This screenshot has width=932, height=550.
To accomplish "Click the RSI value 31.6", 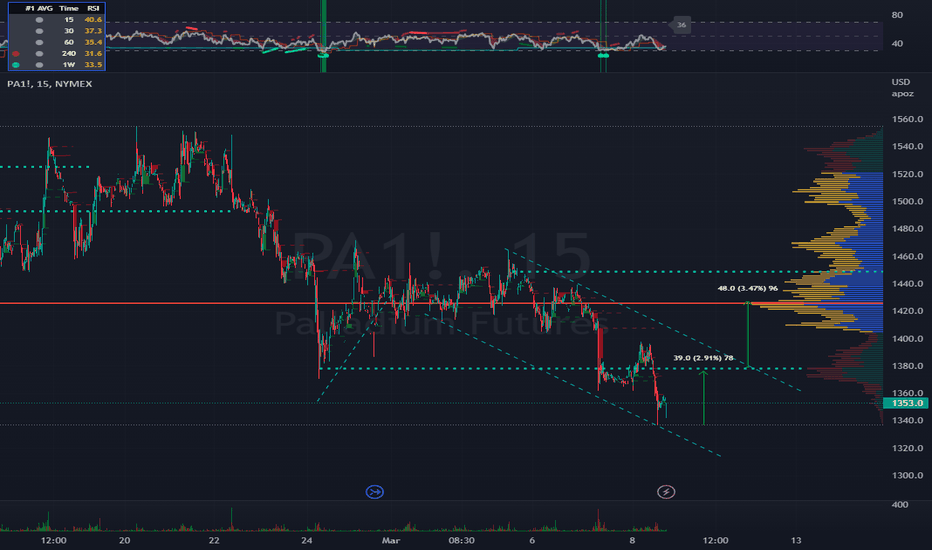I will tap(93, 54).
